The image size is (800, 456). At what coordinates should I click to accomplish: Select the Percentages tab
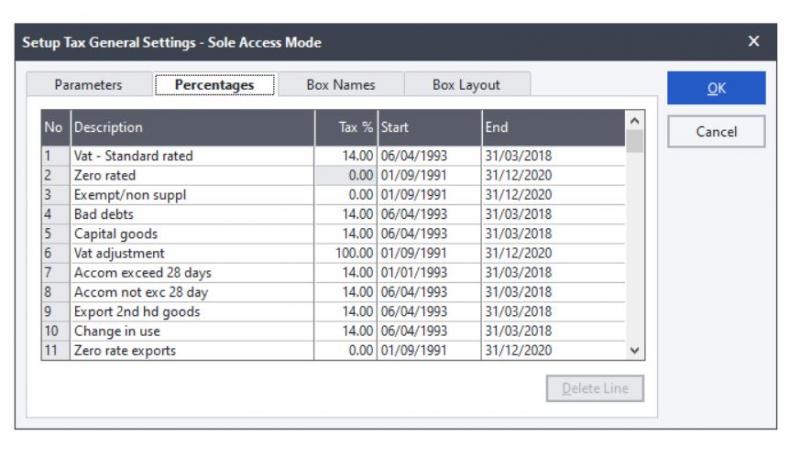point(214,85)
